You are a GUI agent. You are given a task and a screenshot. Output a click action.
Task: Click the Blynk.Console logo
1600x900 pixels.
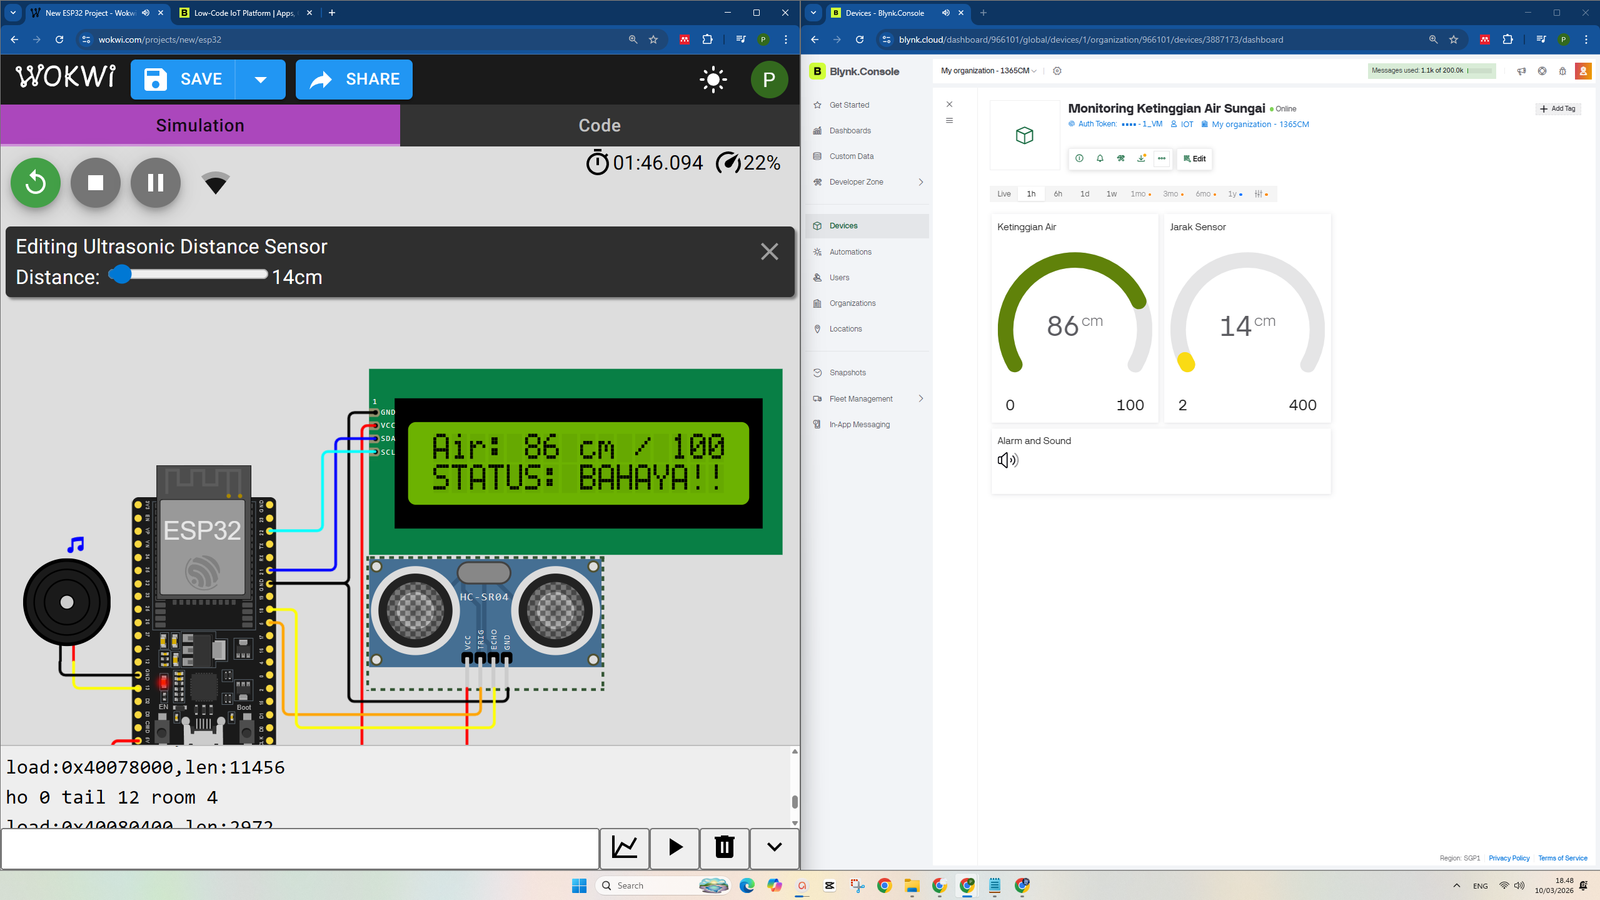(855, 72)
